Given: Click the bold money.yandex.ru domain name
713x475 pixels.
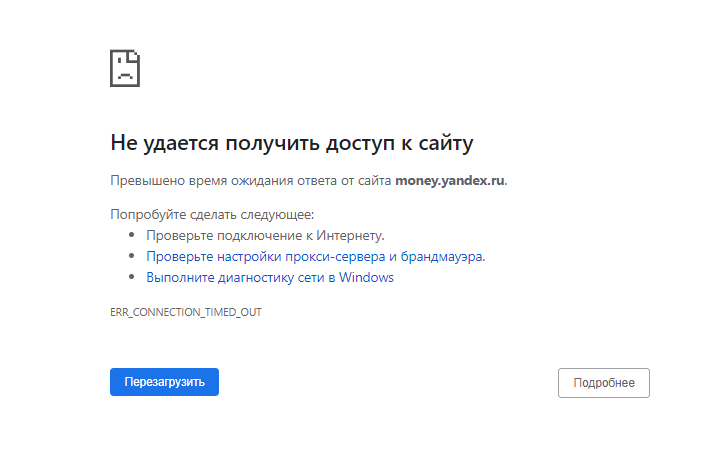Looking at the screenshot, I should (450, 181).
